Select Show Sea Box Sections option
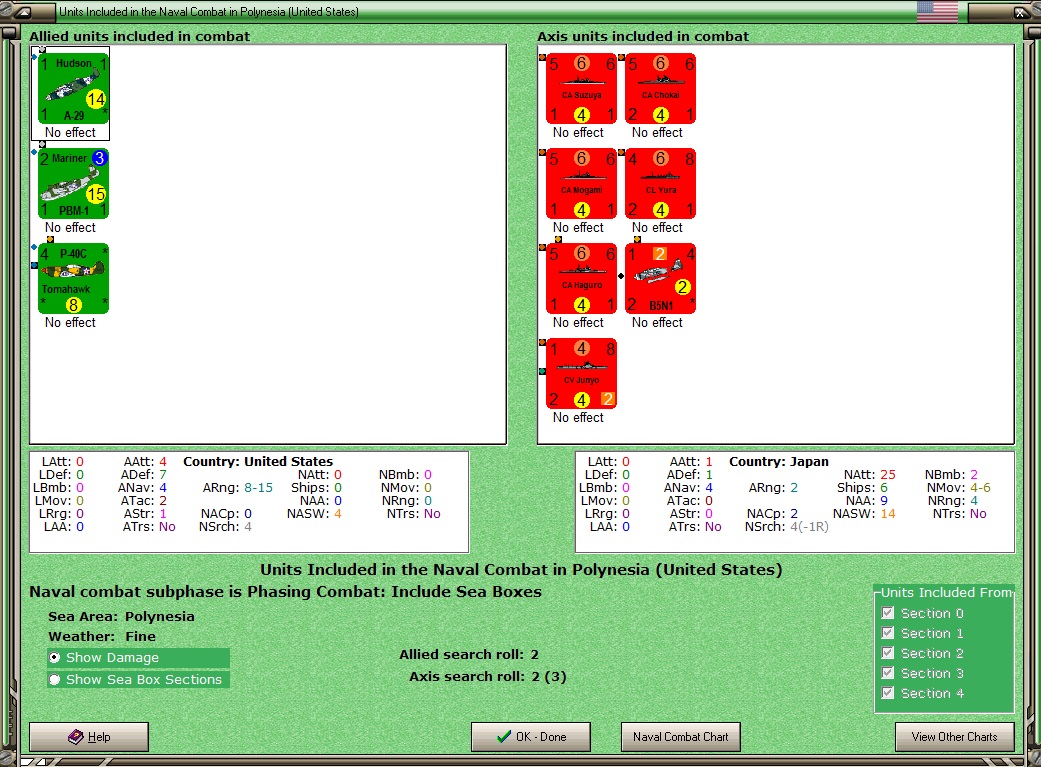 pos(138,679)
